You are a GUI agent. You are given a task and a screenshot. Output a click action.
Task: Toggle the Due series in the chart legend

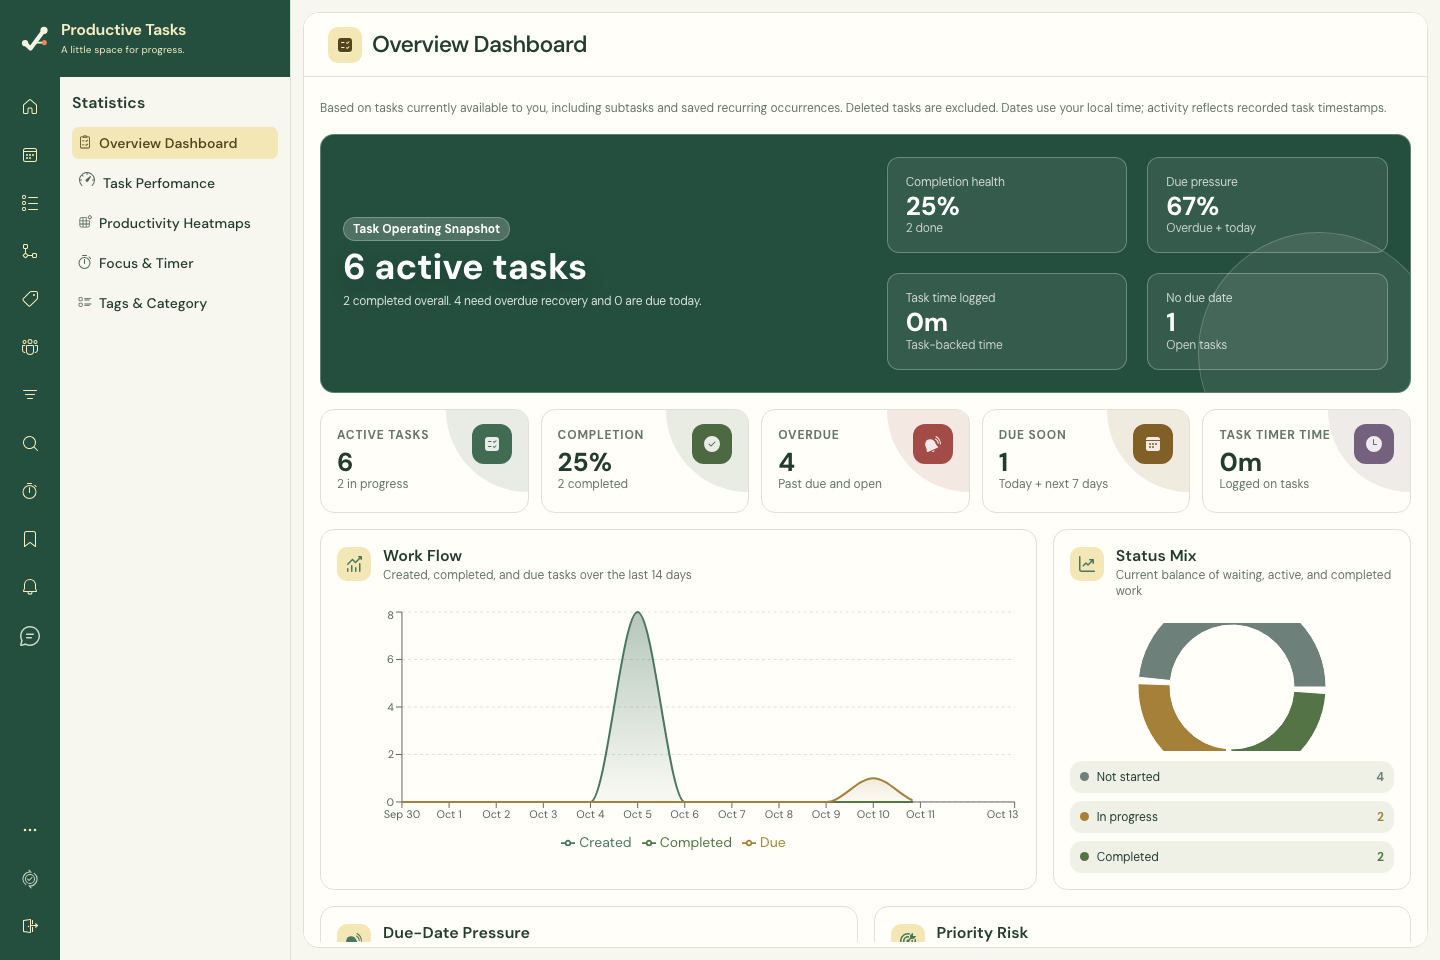[x=764, y=843]
